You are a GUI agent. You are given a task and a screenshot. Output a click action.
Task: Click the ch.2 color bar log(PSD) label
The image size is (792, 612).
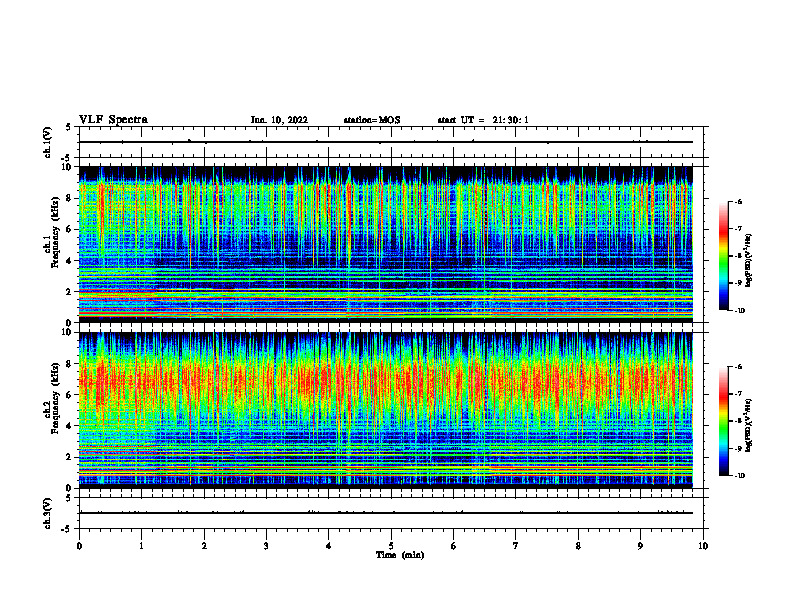coord(749,425)
